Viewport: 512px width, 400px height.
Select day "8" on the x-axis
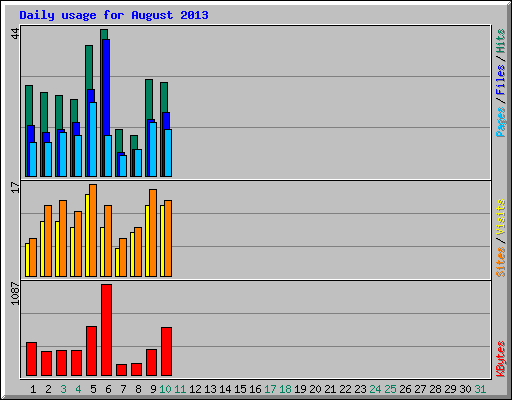[138, 389]
